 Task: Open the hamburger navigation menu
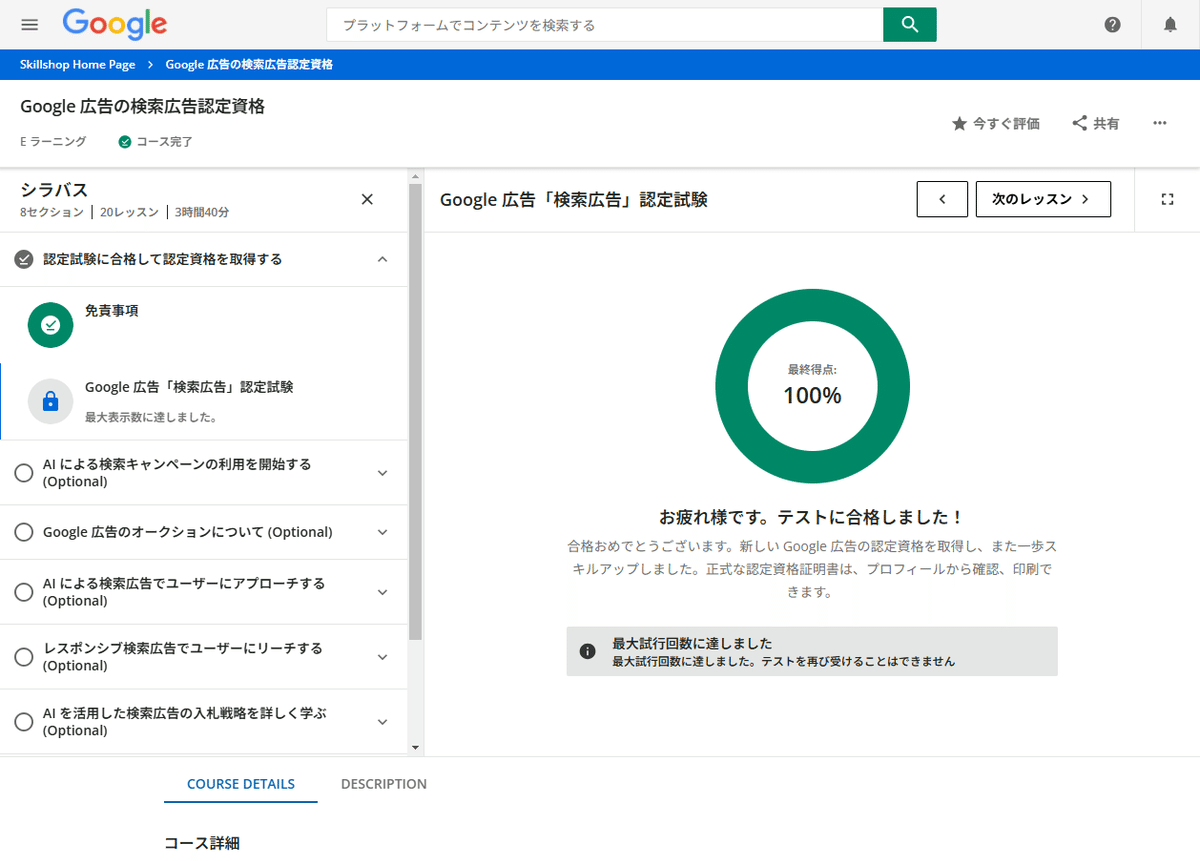[29, 24]
